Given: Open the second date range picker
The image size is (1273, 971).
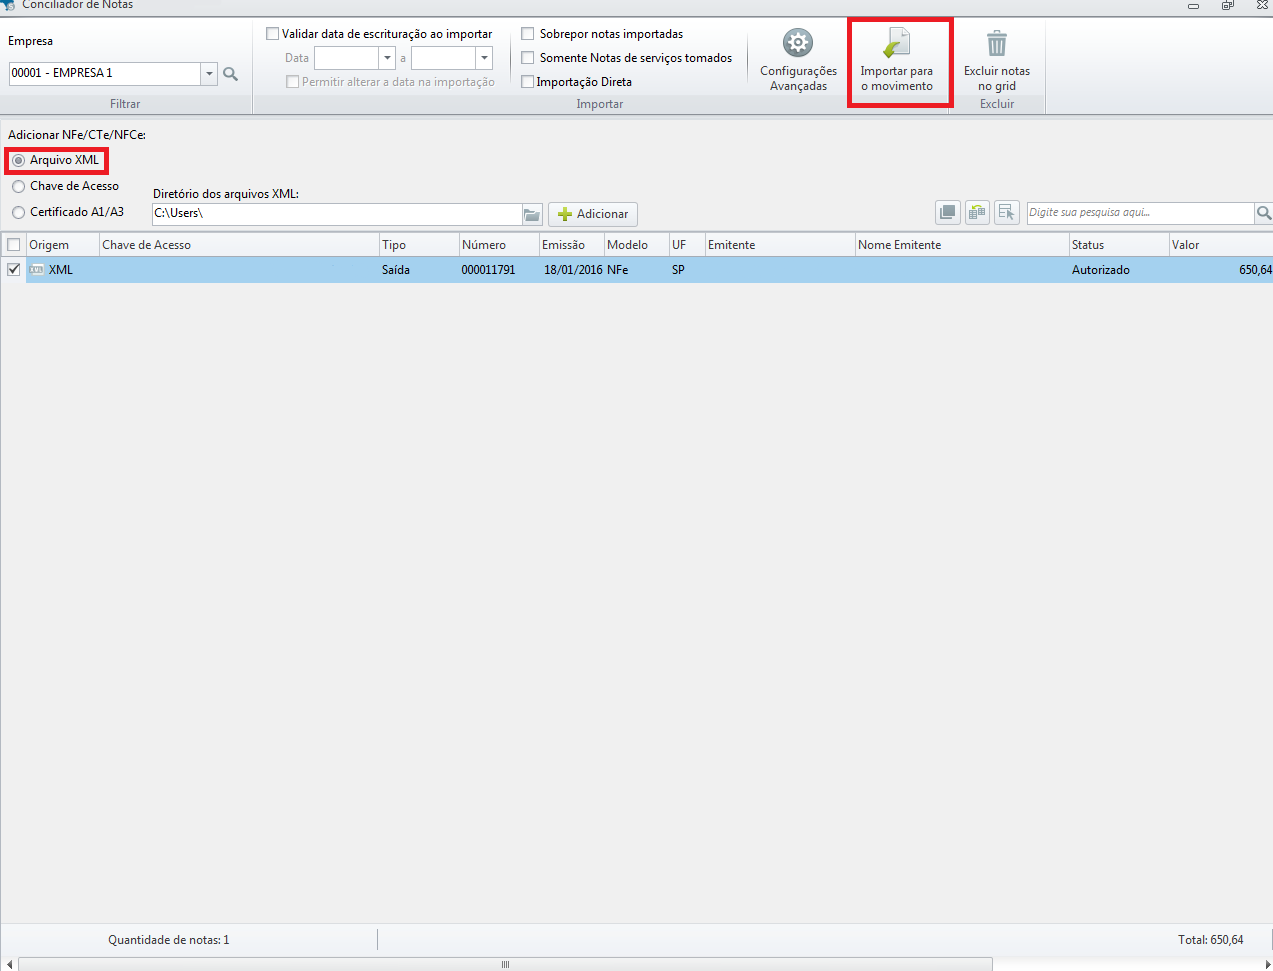Looking at the screenshot, I should point(484,58).
